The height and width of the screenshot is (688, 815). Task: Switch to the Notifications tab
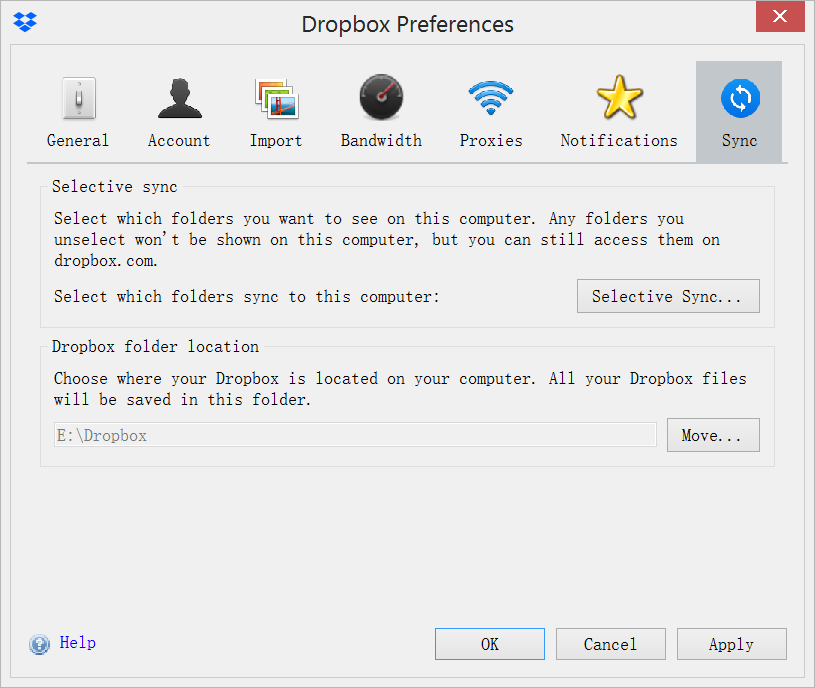point(618,111)
